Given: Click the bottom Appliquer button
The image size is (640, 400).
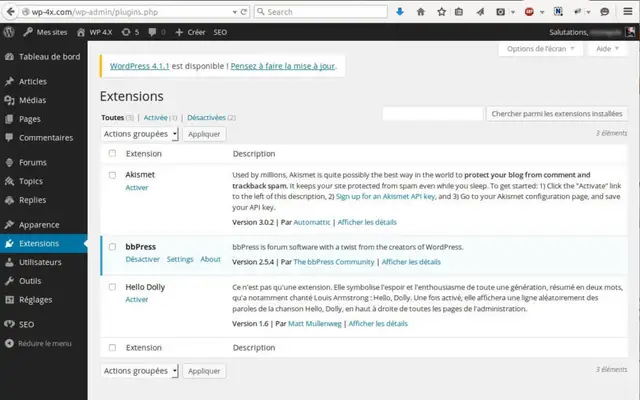Looking at the screenshot, I should click(204, 371).
